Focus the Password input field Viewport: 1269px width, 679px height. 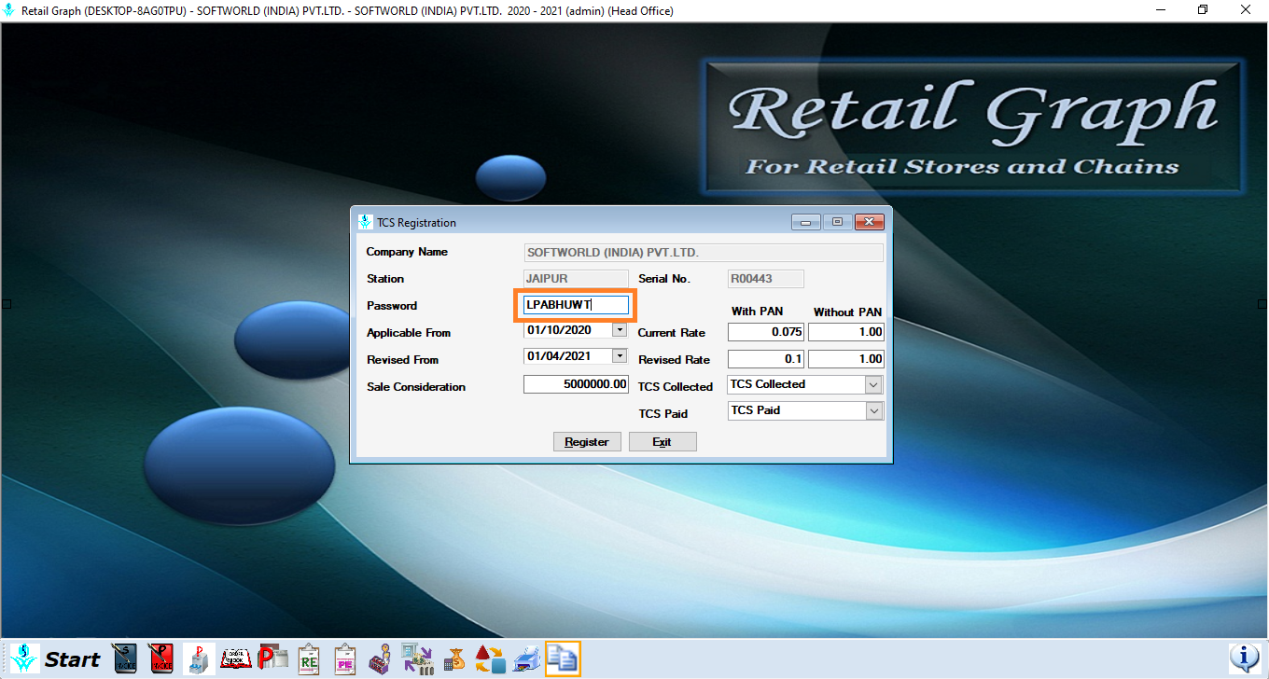tap(576, 305)
